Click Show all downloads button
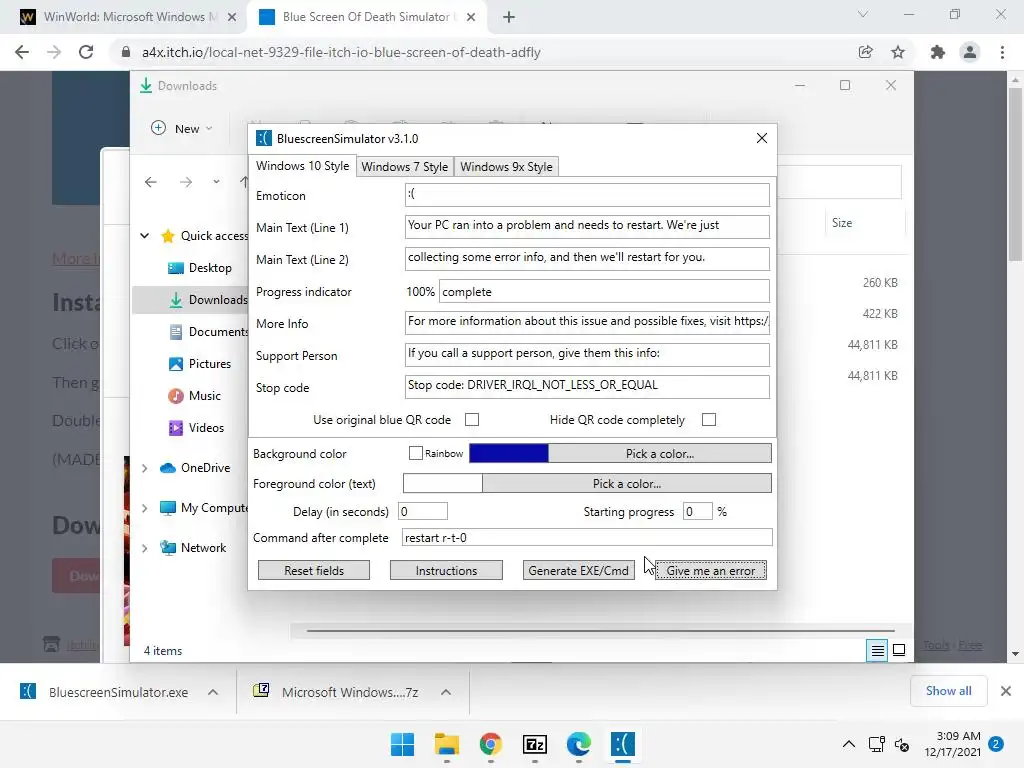The image size is (1024, 768). (948, 691)
